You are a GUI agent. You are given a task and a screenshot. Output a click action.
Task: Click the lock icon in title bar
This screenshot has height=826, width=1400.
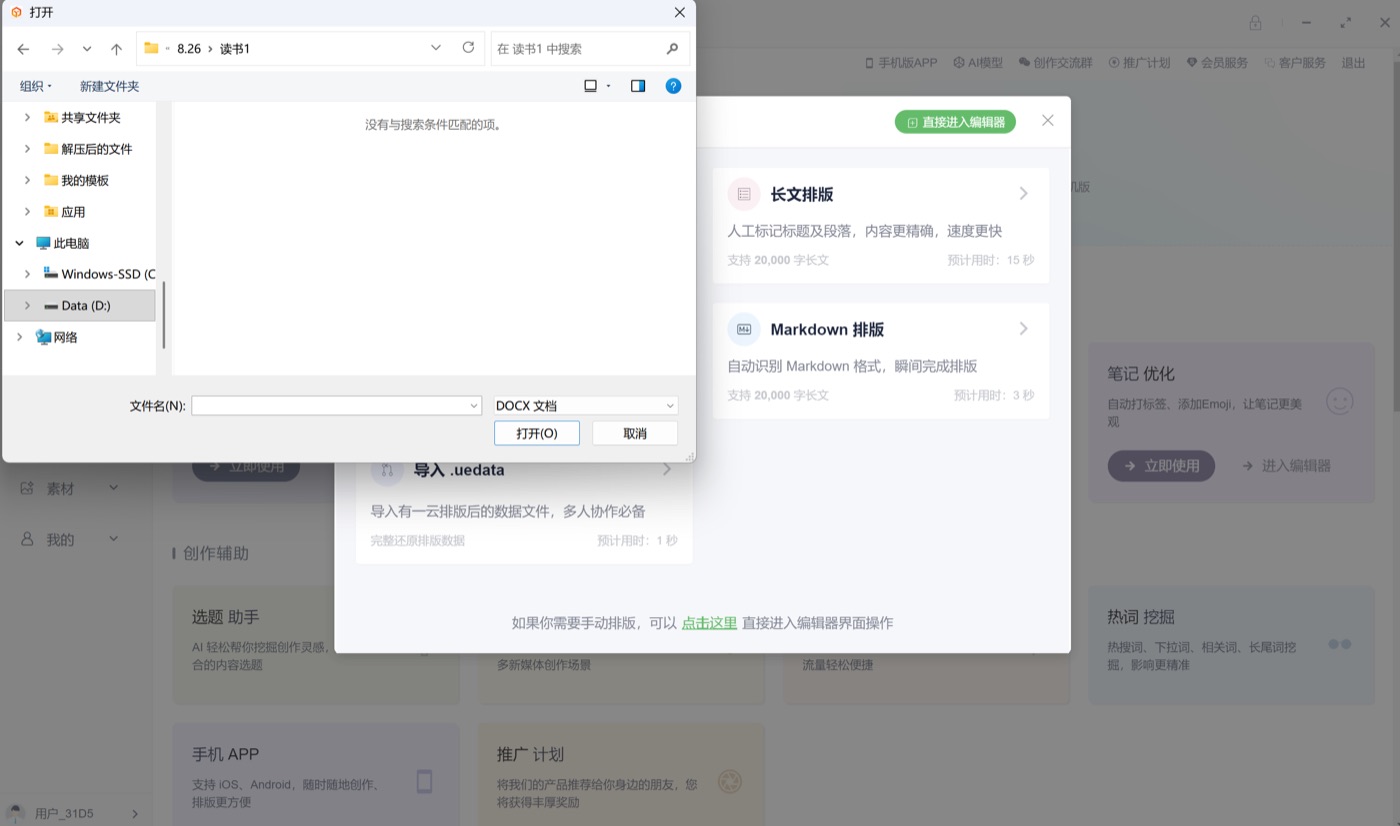coord(1255,22)
